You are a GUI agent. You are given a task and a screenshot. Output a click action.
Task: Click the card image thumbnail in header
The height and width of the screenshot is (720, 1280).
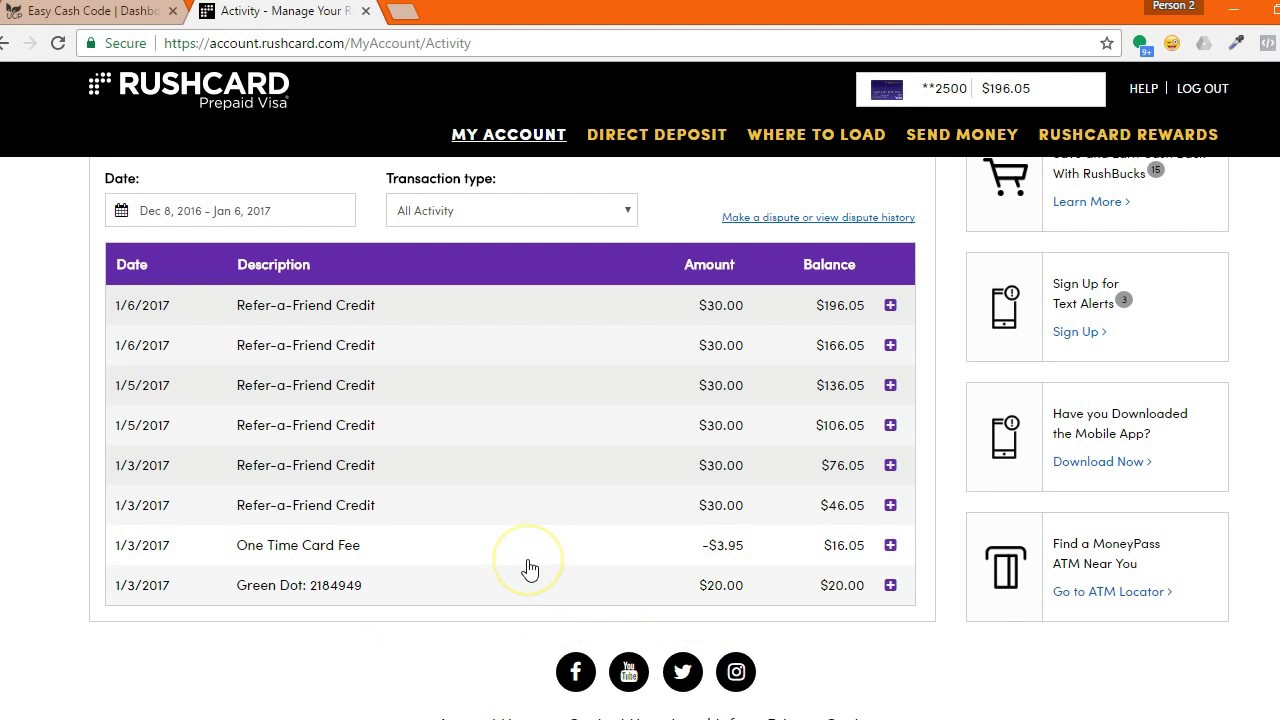(x=887, y=89)
